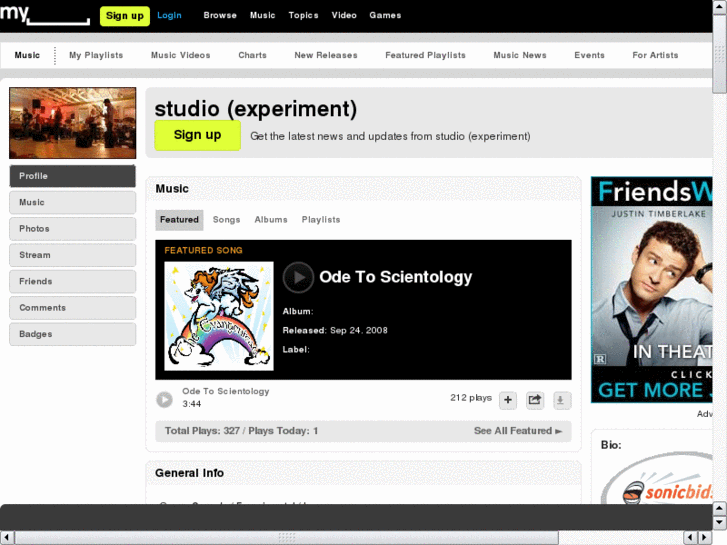Click the rightmost horizontal scroll arrow
Image resolution: width=727 pixels, height=545 pixels.
coord(705,538)
